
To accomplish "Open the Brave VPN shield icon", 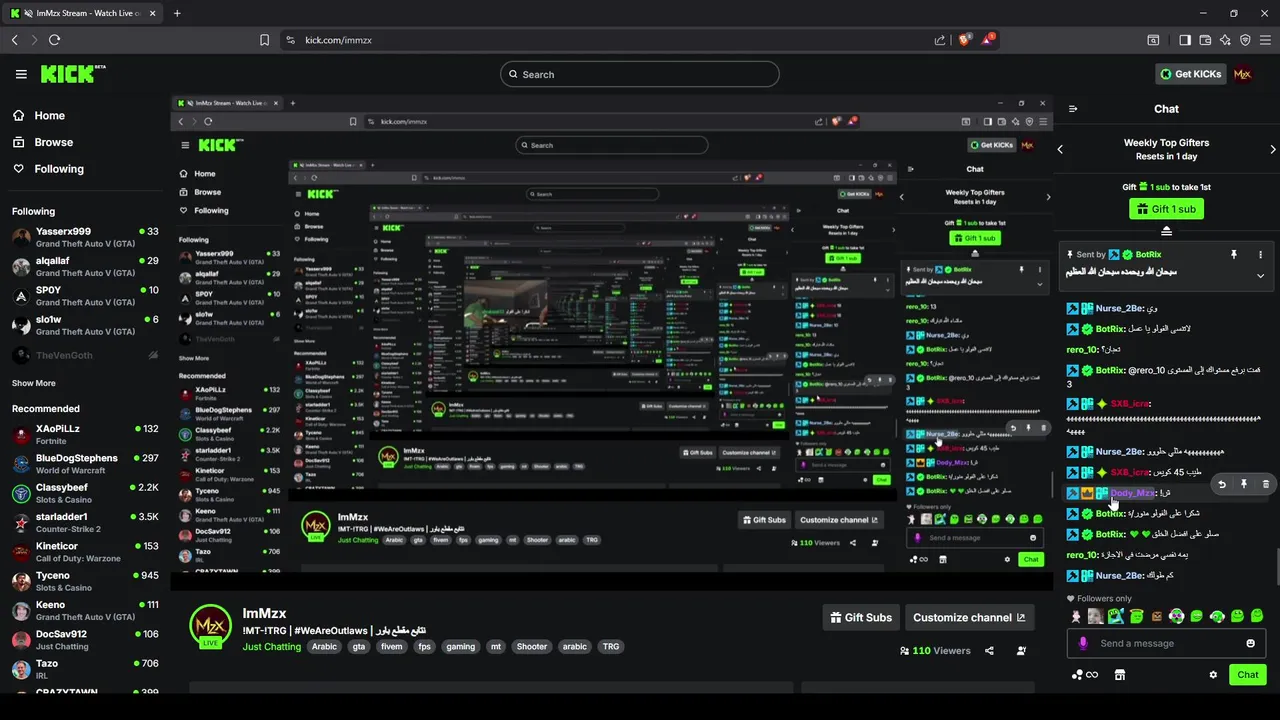I will [x=1245, y=40].
